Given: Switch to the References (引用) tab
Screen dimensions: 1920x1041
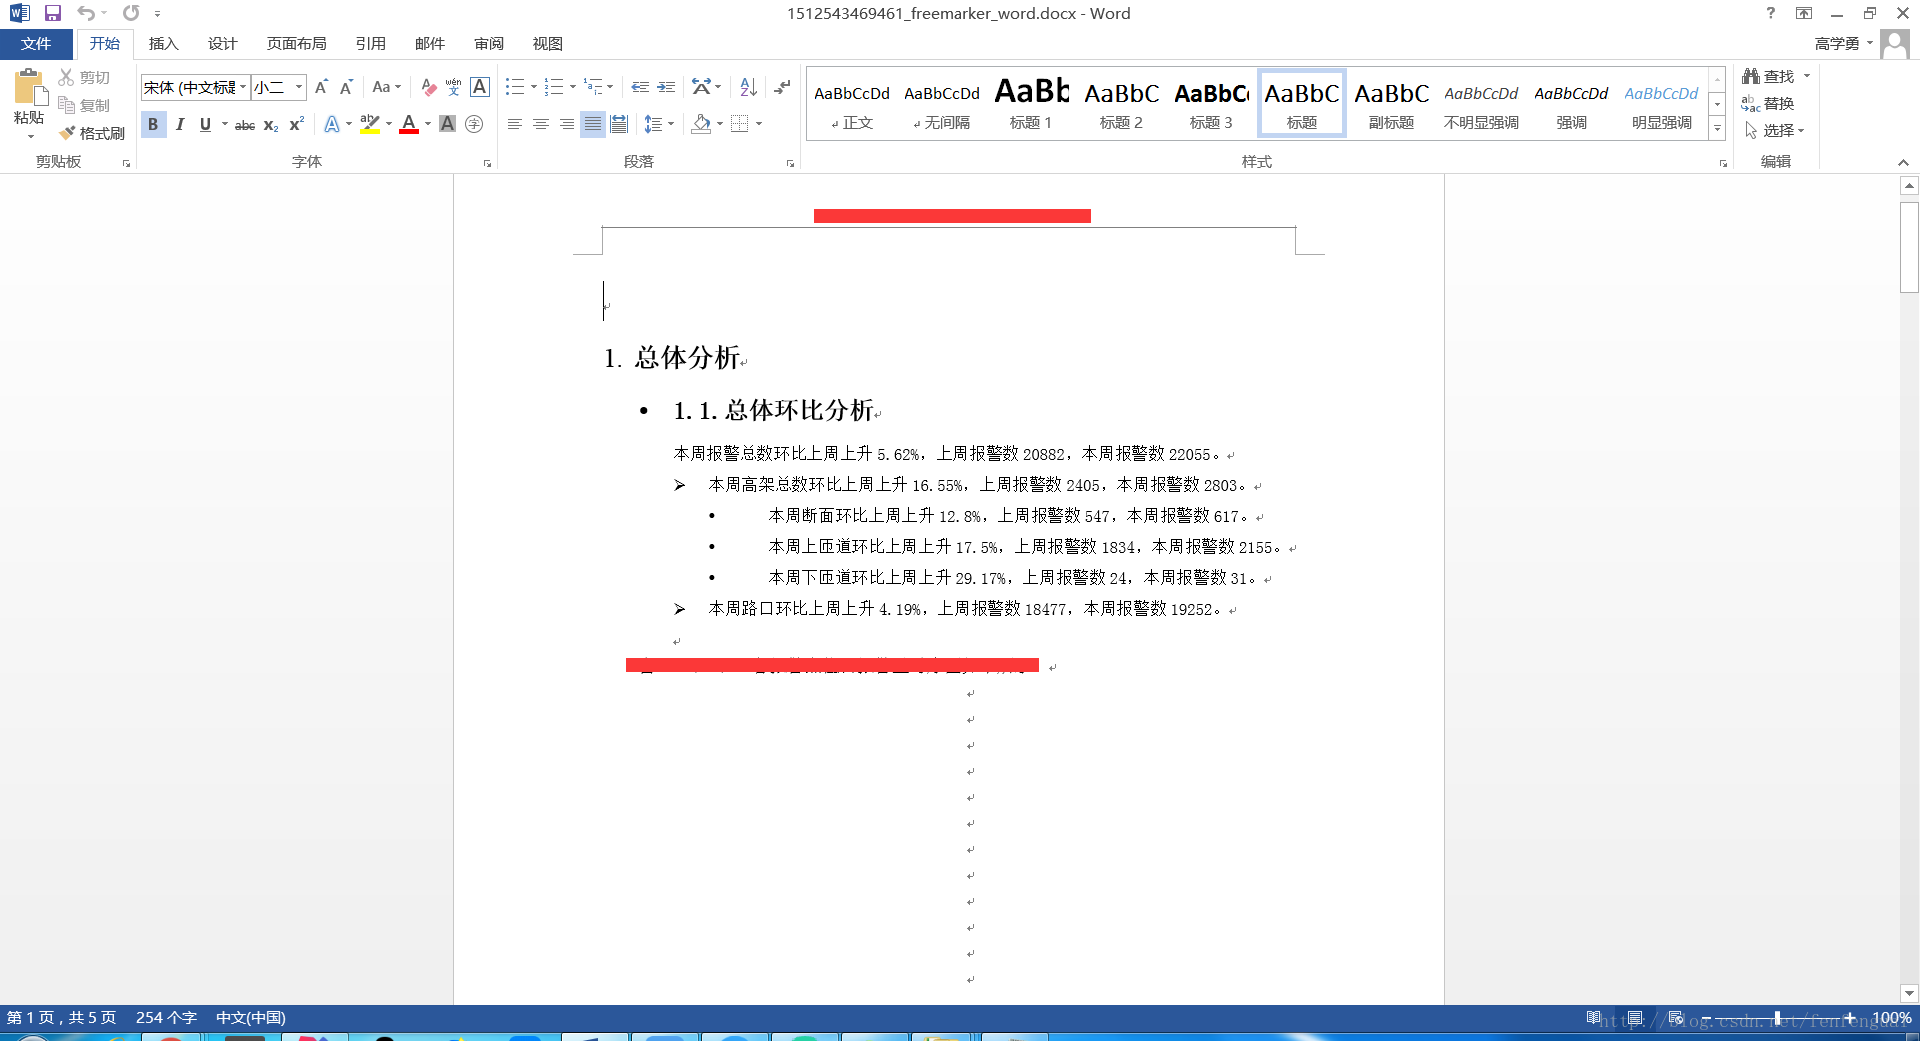Looking at the screenshot, I should (370, 44).
